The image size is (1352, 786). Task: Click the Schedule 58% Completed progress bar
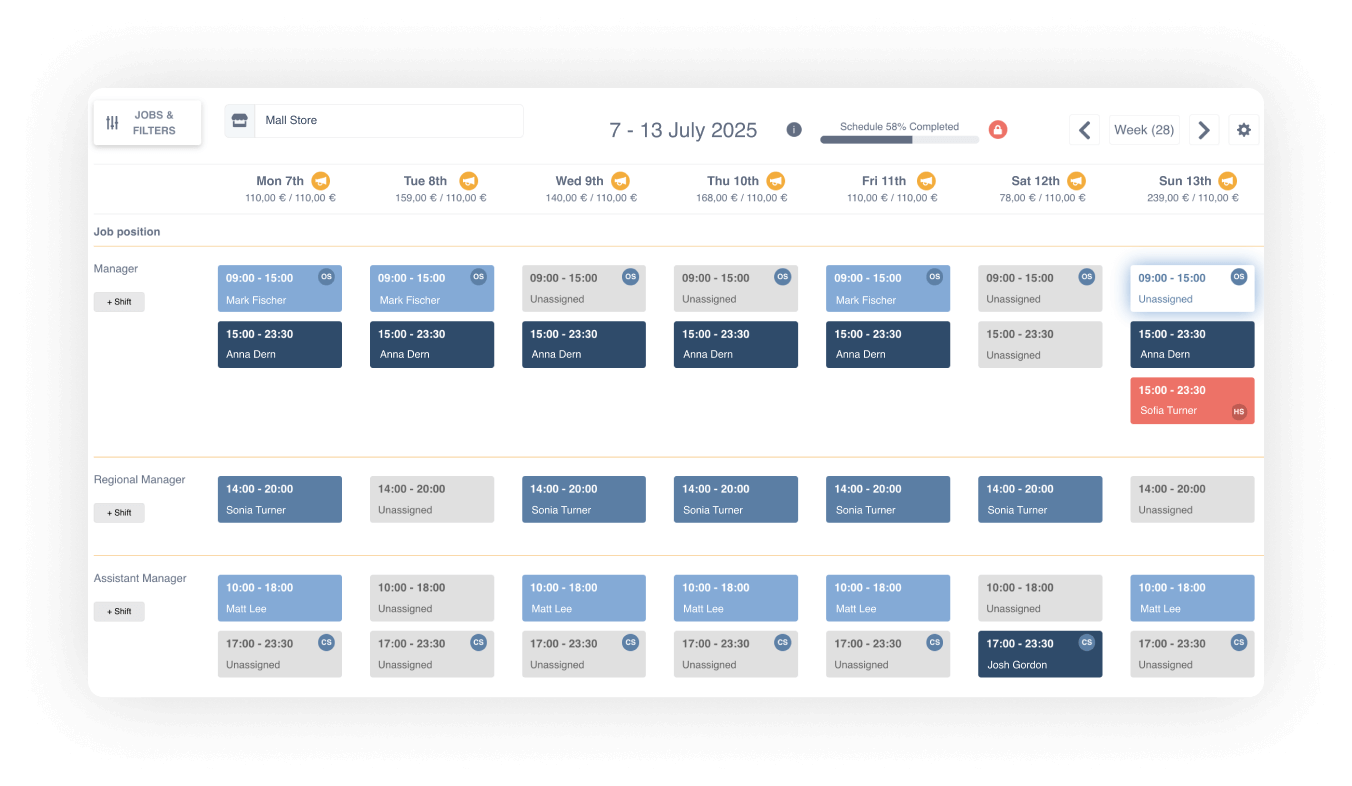(899, 140)
